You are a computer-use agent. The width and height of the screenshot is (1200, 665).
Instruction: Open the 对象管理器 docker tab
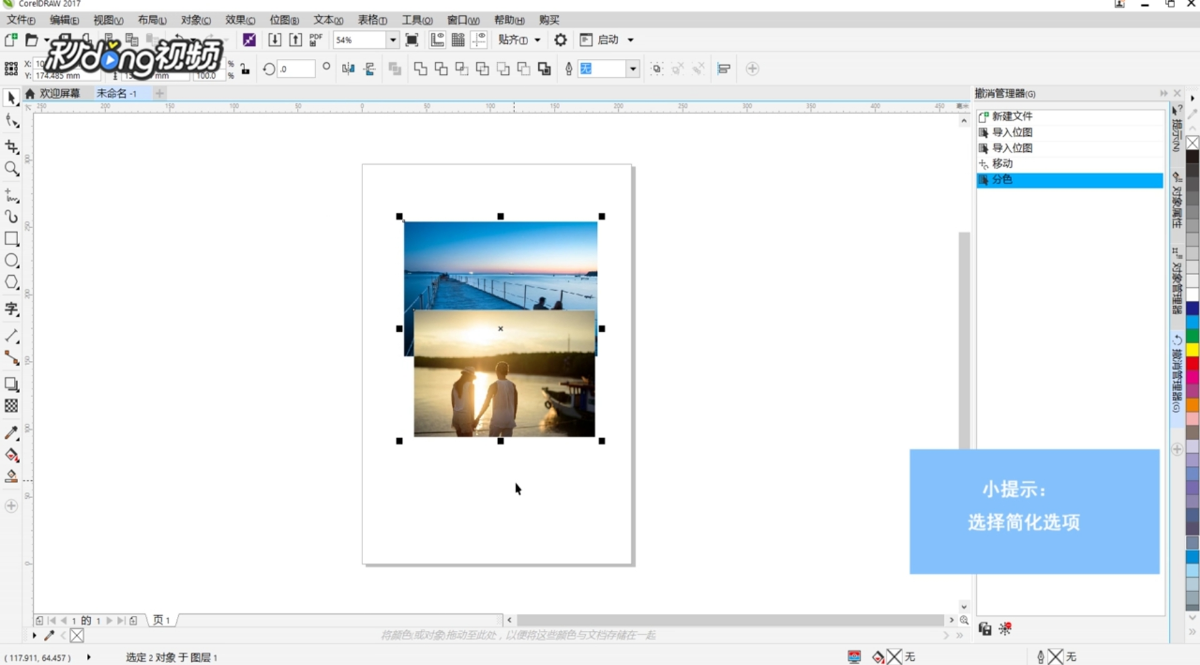1177,283
